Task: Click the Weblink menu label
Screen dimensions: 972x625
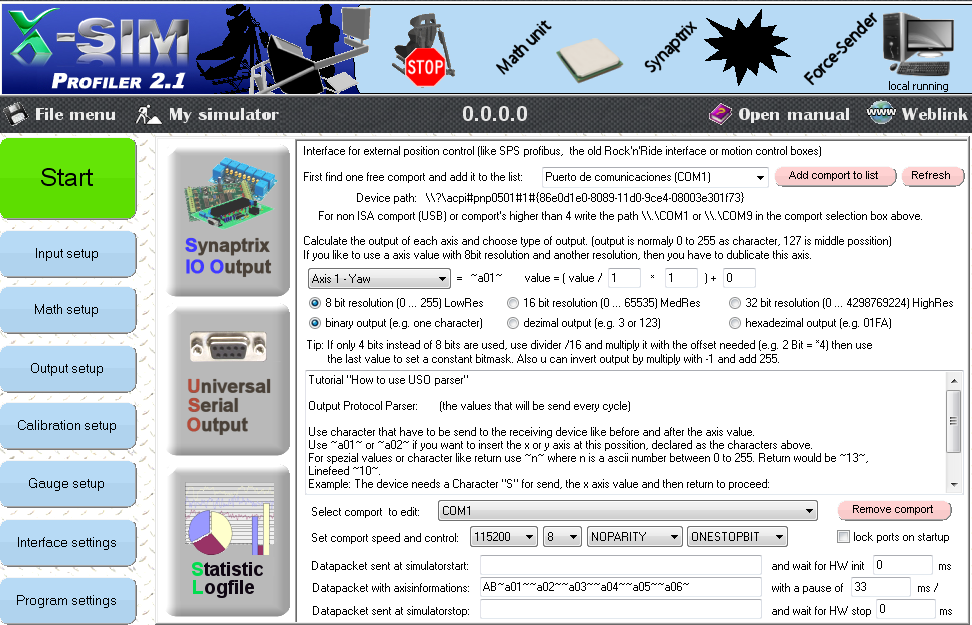Action: click(x=934, y=115)
